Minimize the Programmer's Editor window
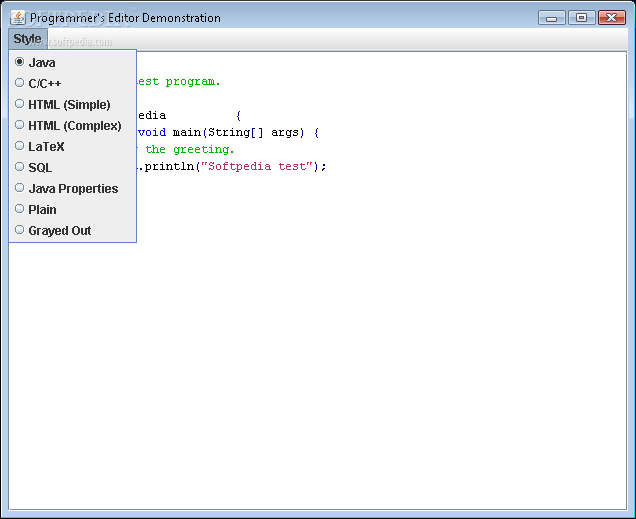636x519 pixels. (x=552, y=18)
